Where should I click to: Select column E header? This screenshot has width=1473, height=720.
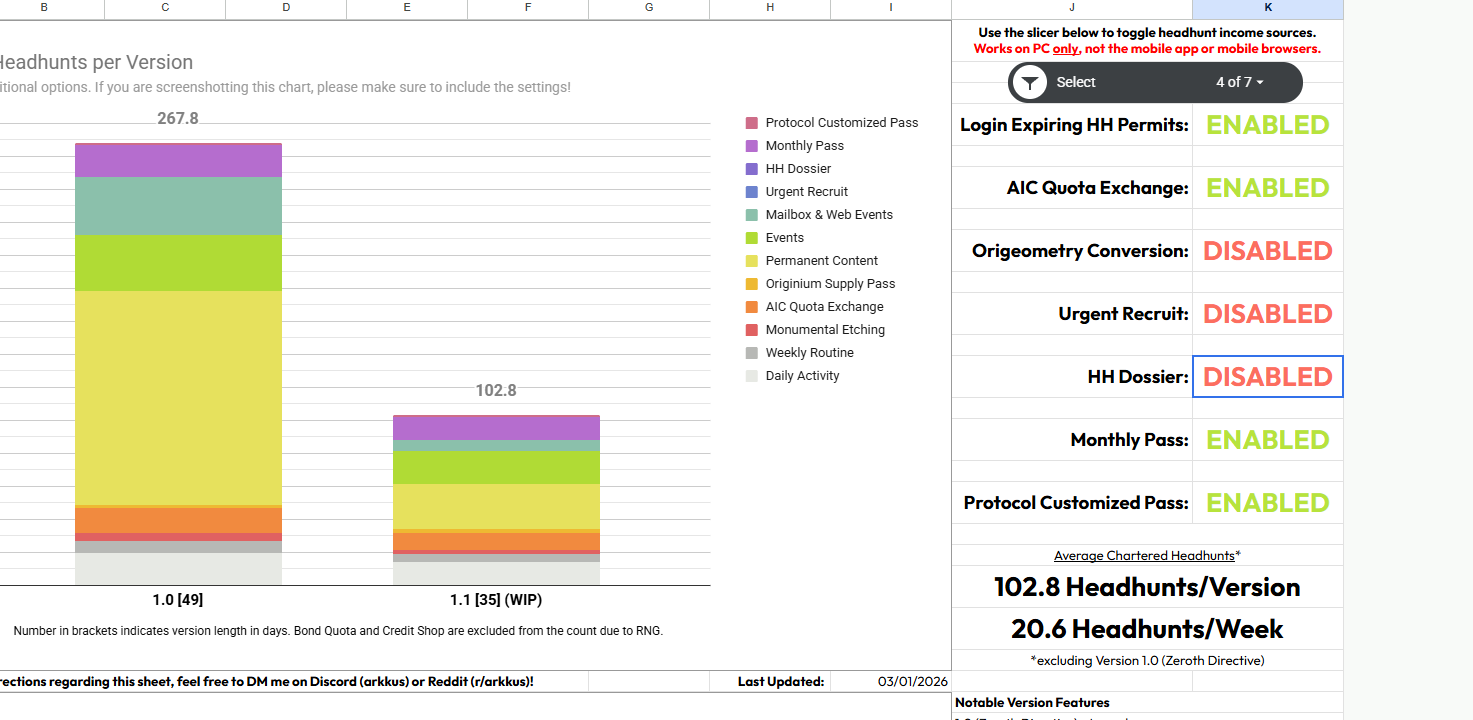point(407,8)
